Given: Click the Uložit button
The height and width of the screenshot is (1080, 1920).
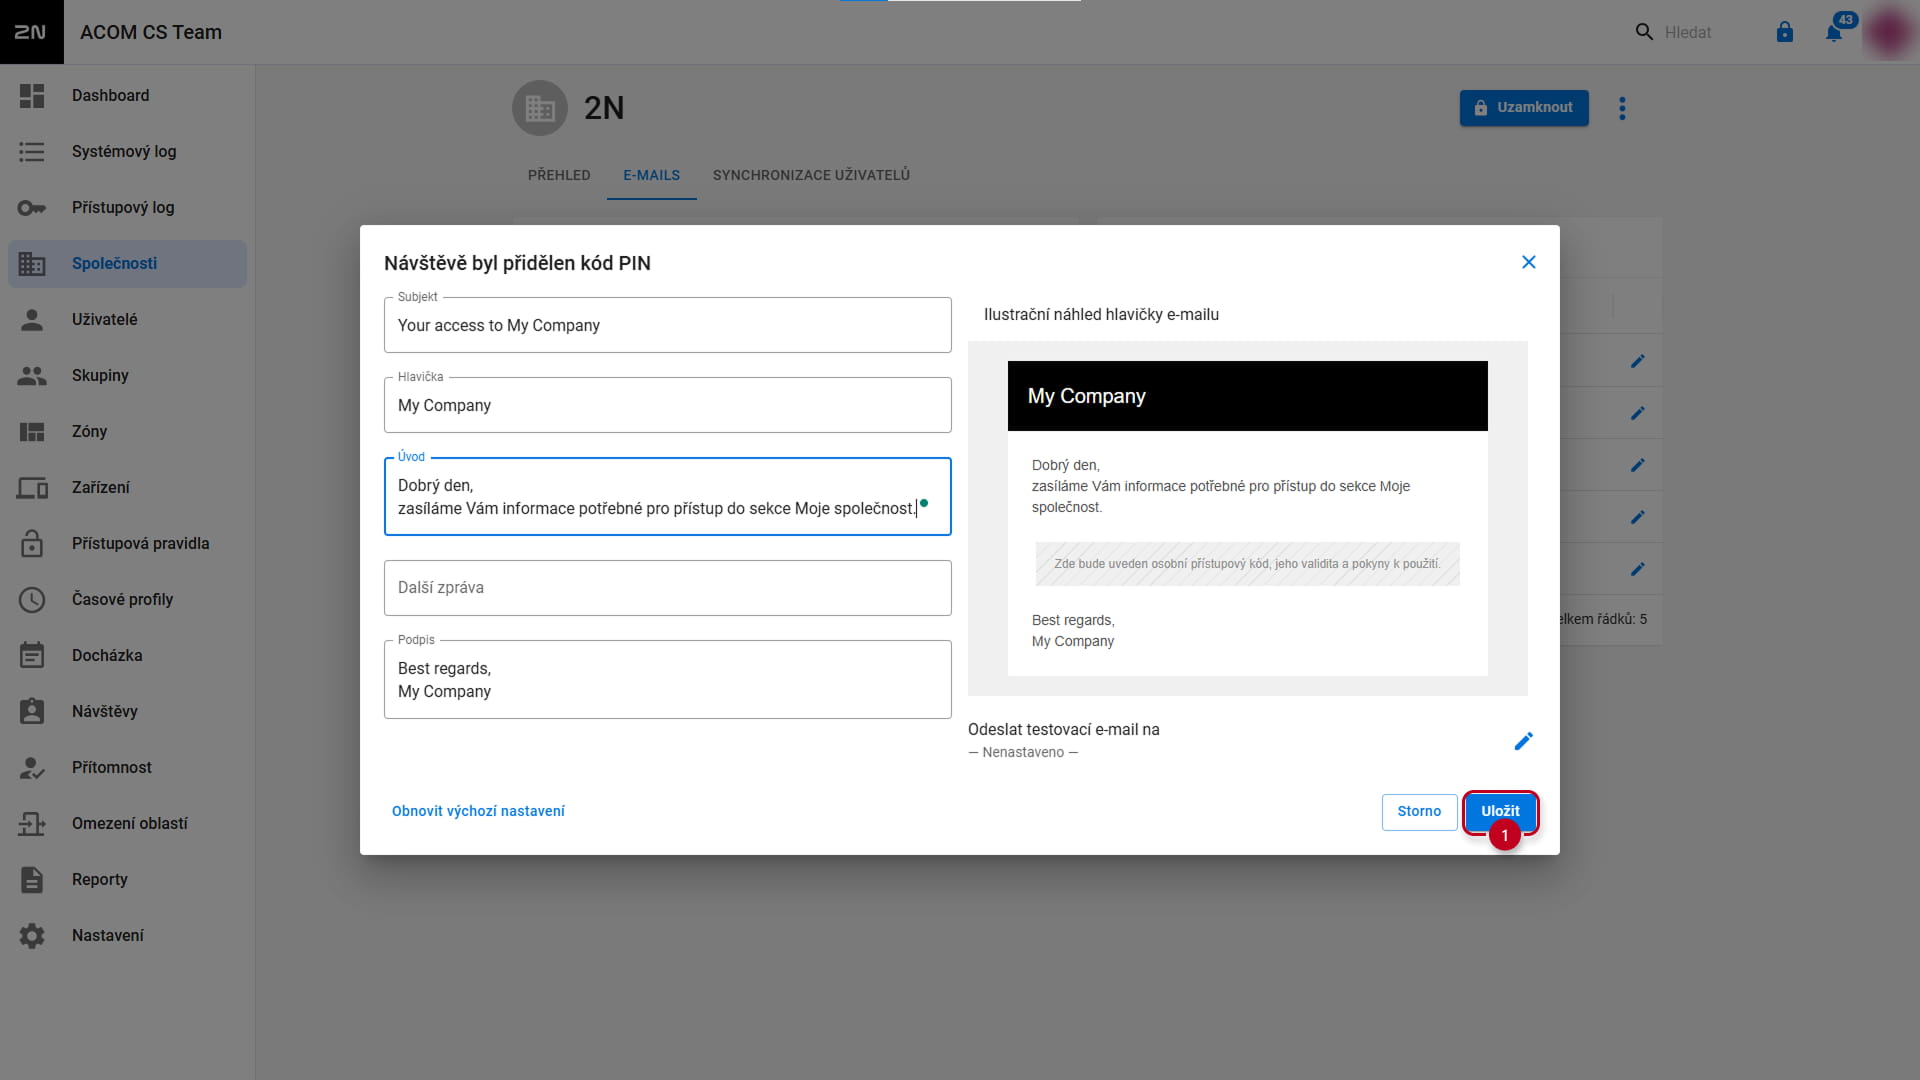Looking at the screenshot, I should (1500, 811).
